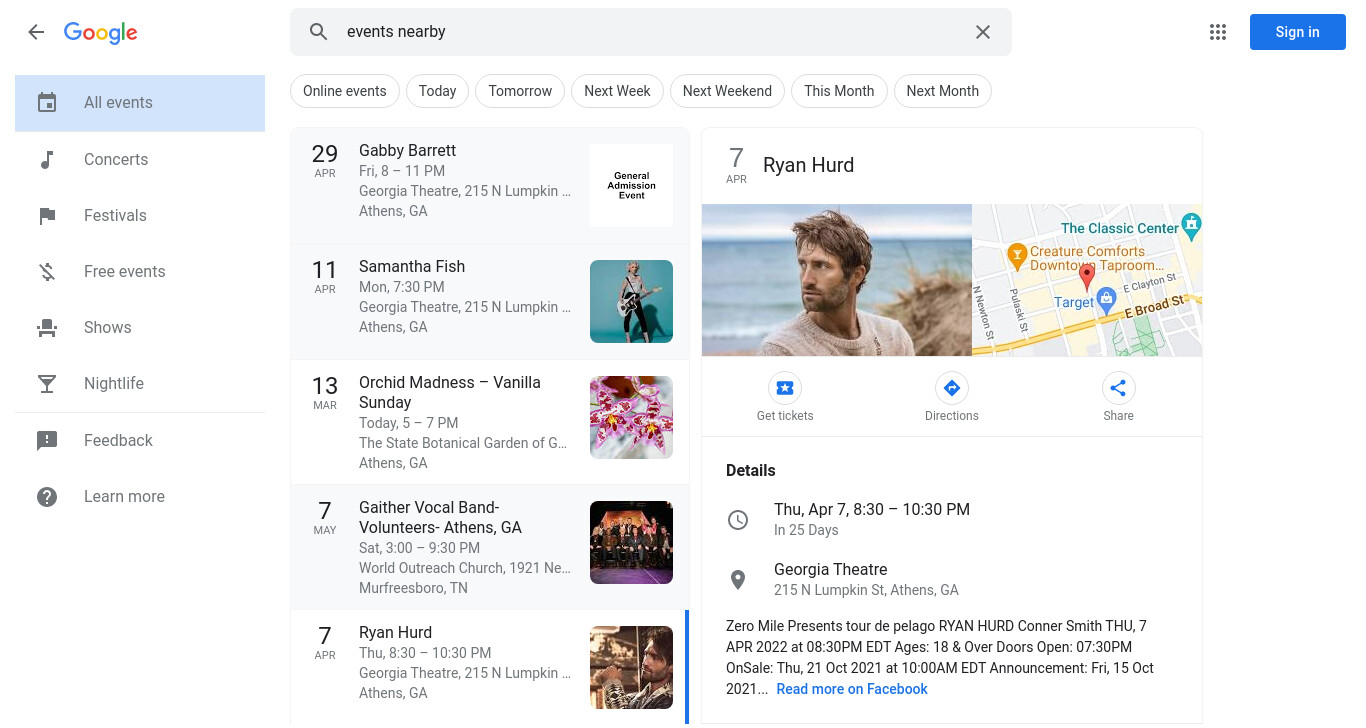The height and width of the screenshot is (728, 1366).
Task: Open the Google logo homepage link
Action: [101, 33]
